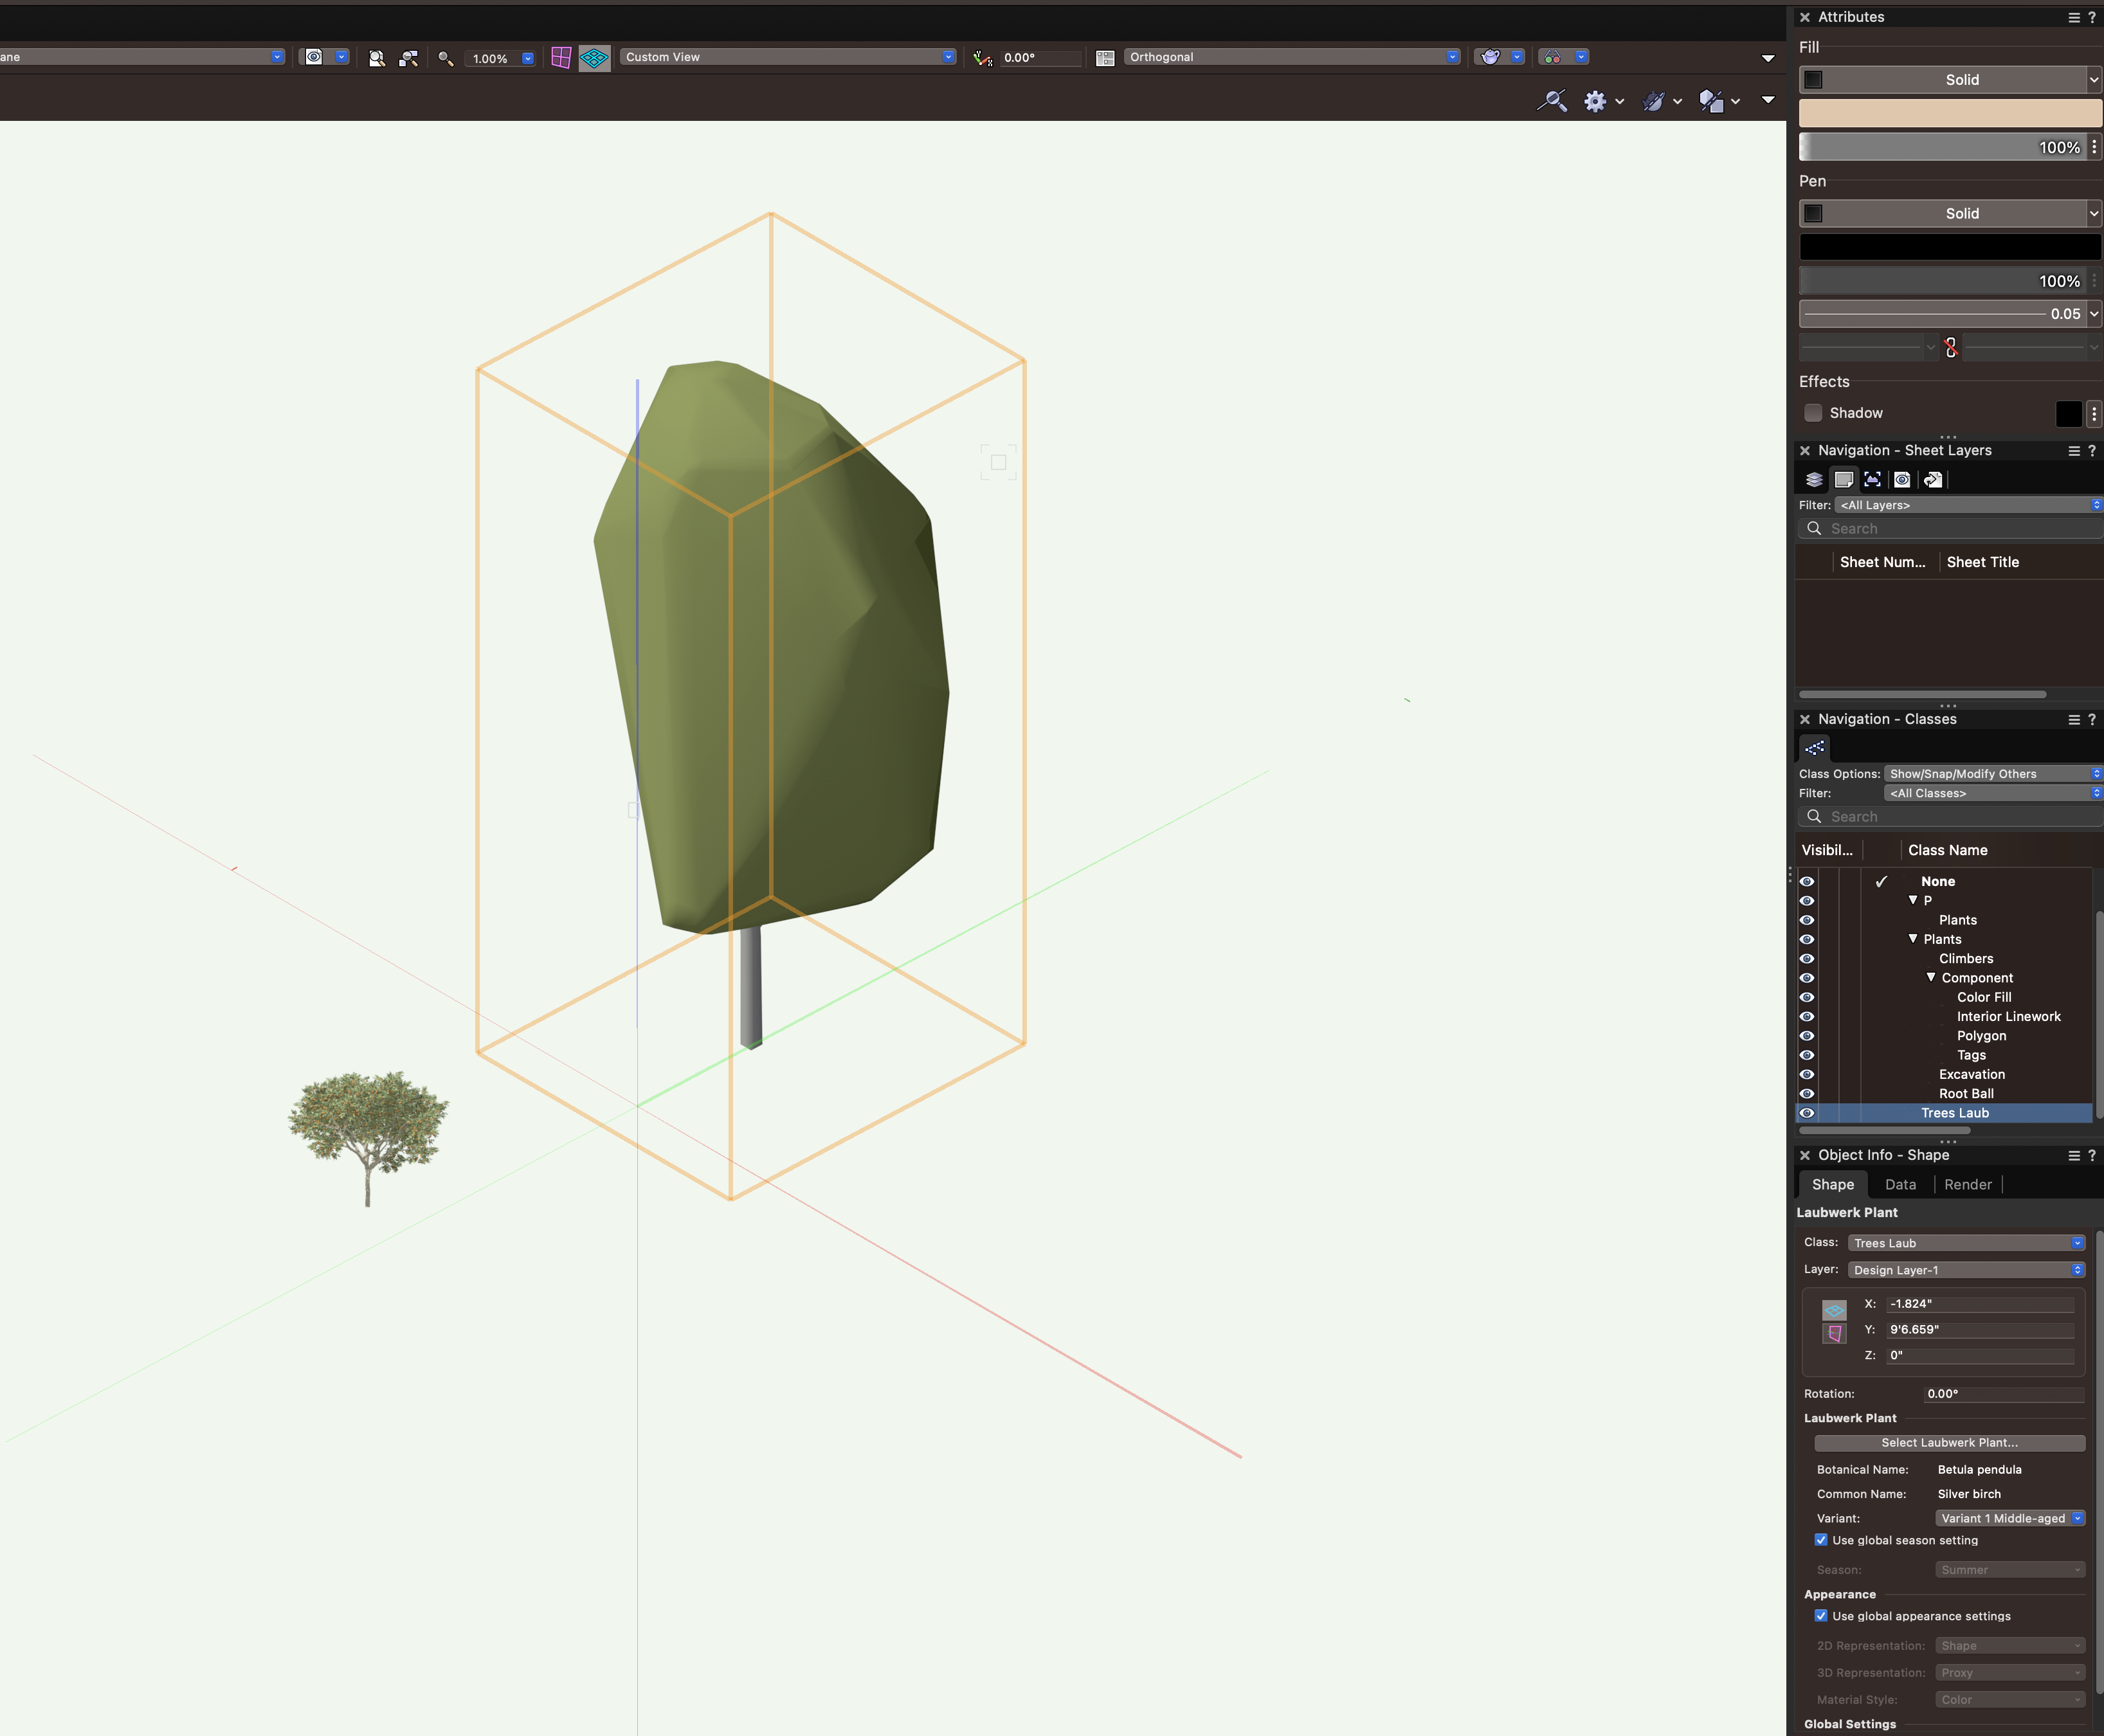Open the Viewports tab in Navigation - Sheet Layers
Viewport: 2104px width, 1736px height.
(1873, 479)
